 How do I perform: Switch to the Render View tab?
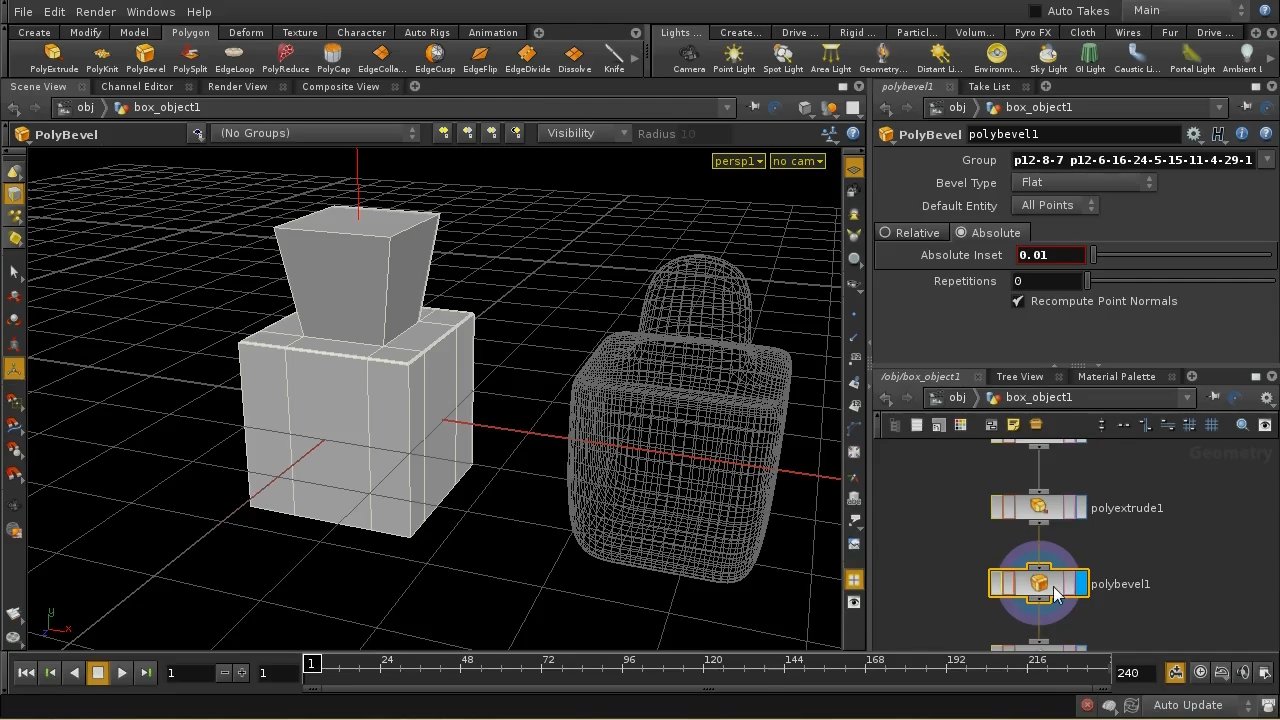237,86
